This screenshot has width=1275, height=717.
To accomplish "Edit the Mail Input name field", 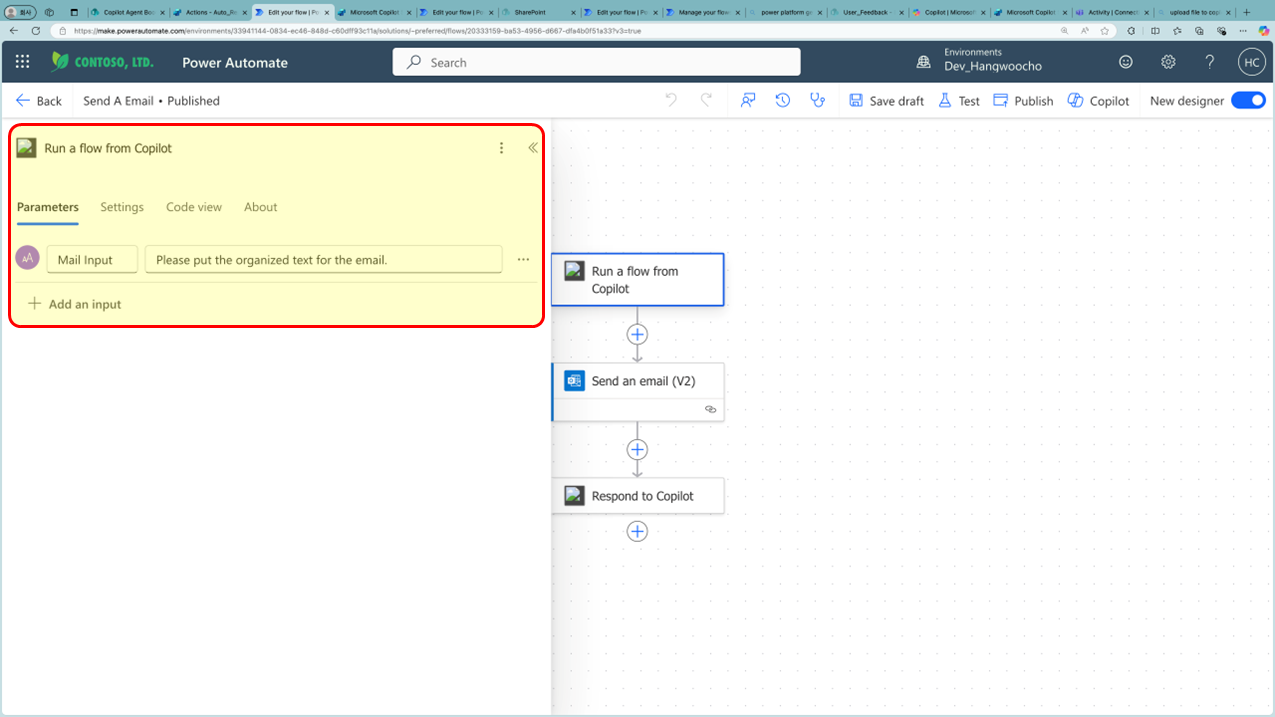I will 92,260.
